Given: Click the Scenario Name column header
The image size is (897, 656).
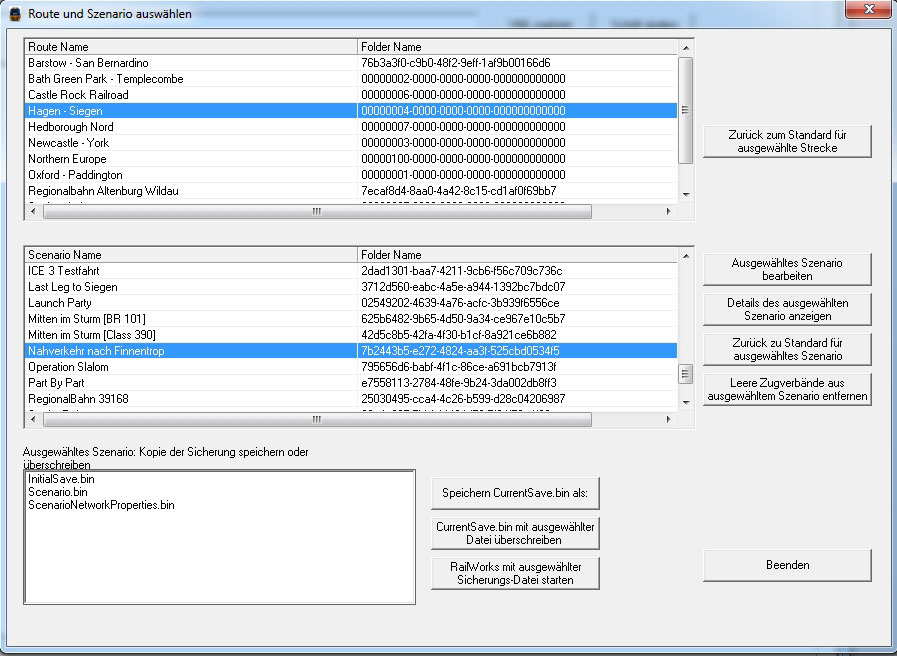Looking at the screenshot, I should [191, 255].
